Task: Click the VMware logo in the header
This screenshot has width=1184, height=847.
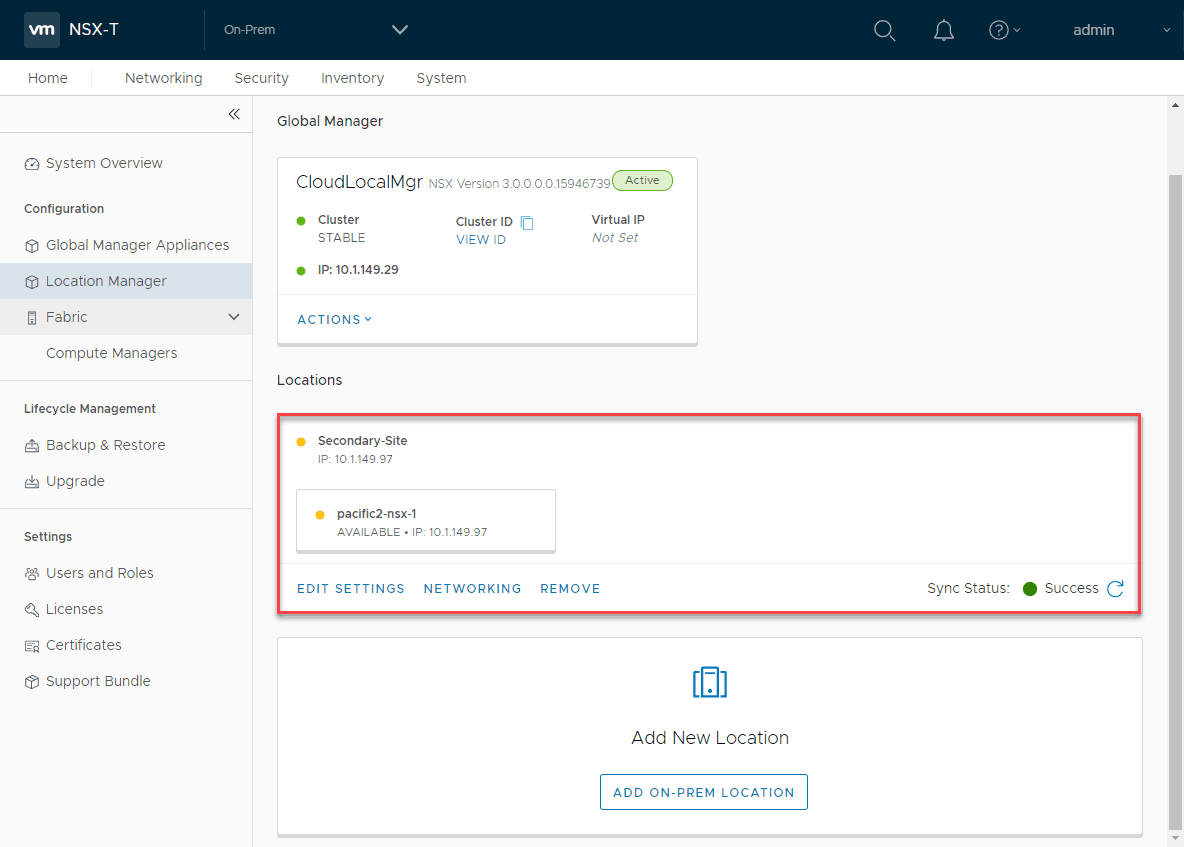Action: click(41, 29)
